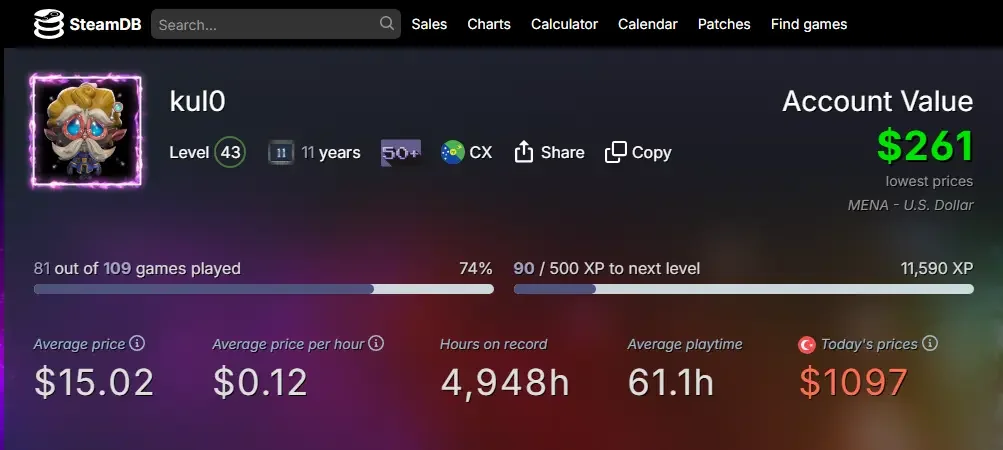Click the 90 / 500 XP to next level text

[x=606, y=268]
